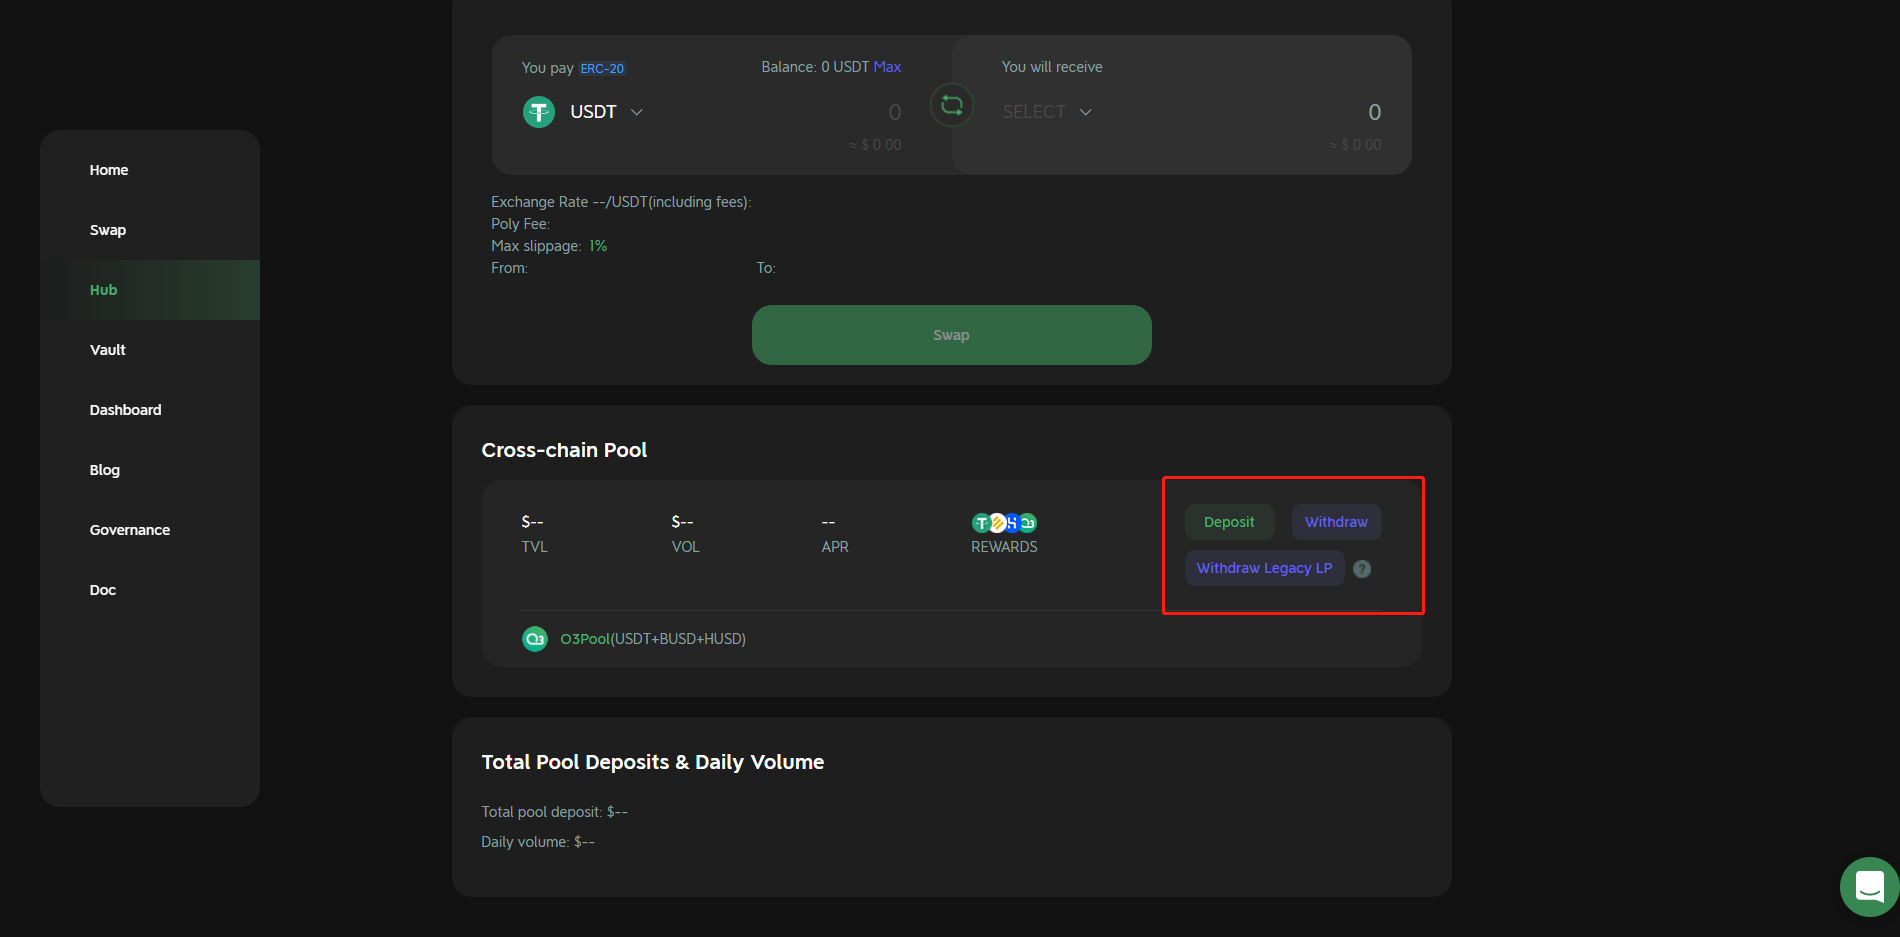
Task: Navigate to Dashboard
Action: click(126, 410)
